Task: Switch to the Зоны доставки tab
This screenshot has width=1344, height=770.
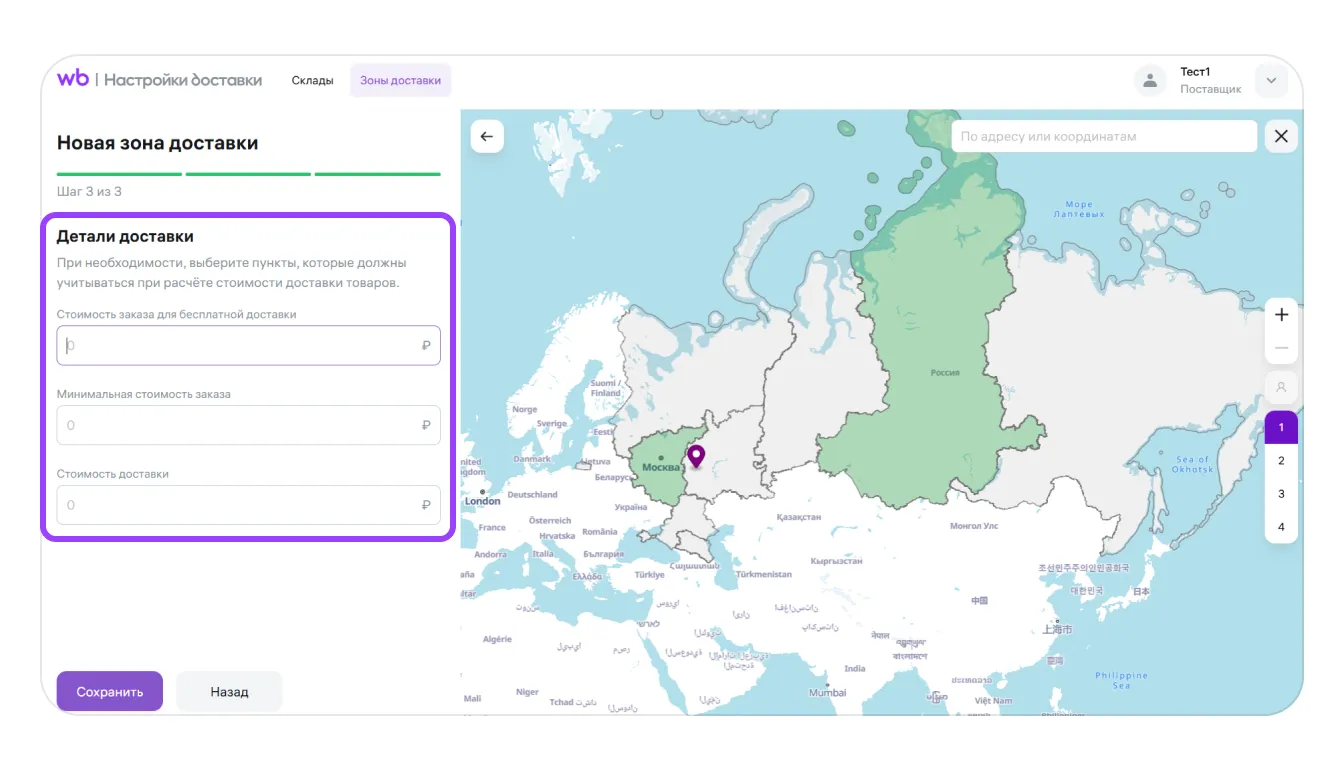Action: (x=400, y=81)
